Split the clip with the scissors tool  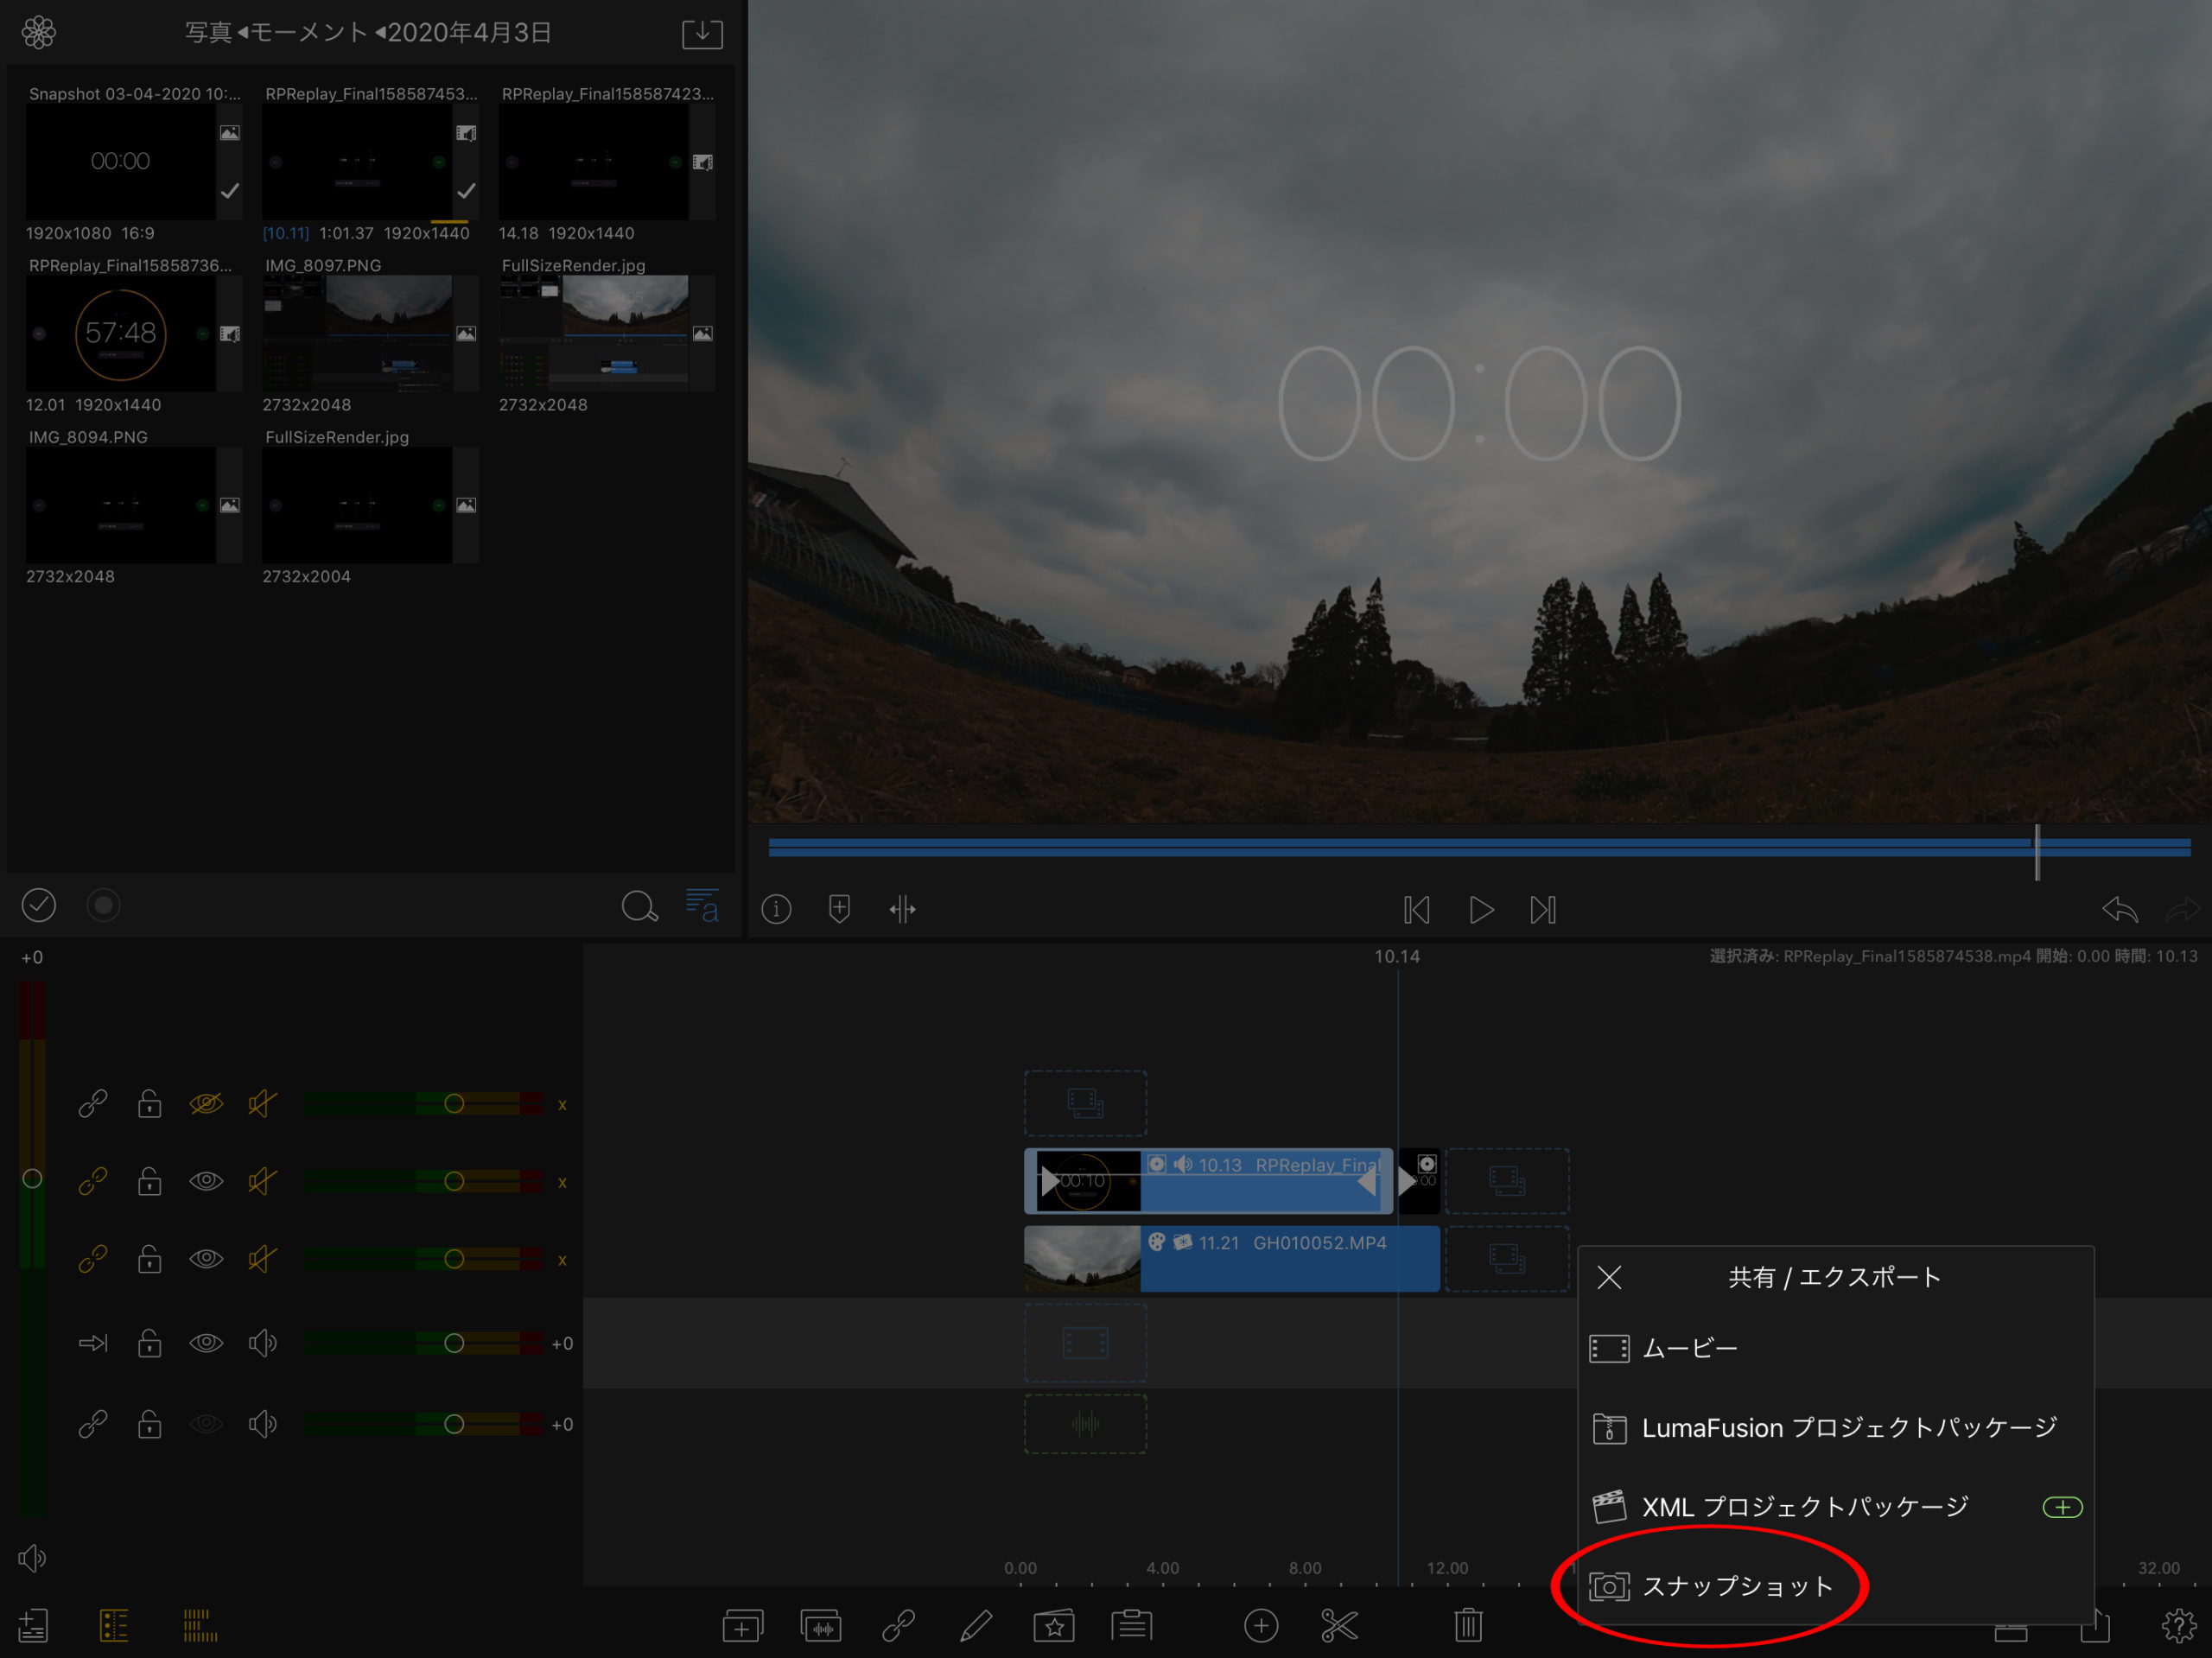point(1339,1627)
